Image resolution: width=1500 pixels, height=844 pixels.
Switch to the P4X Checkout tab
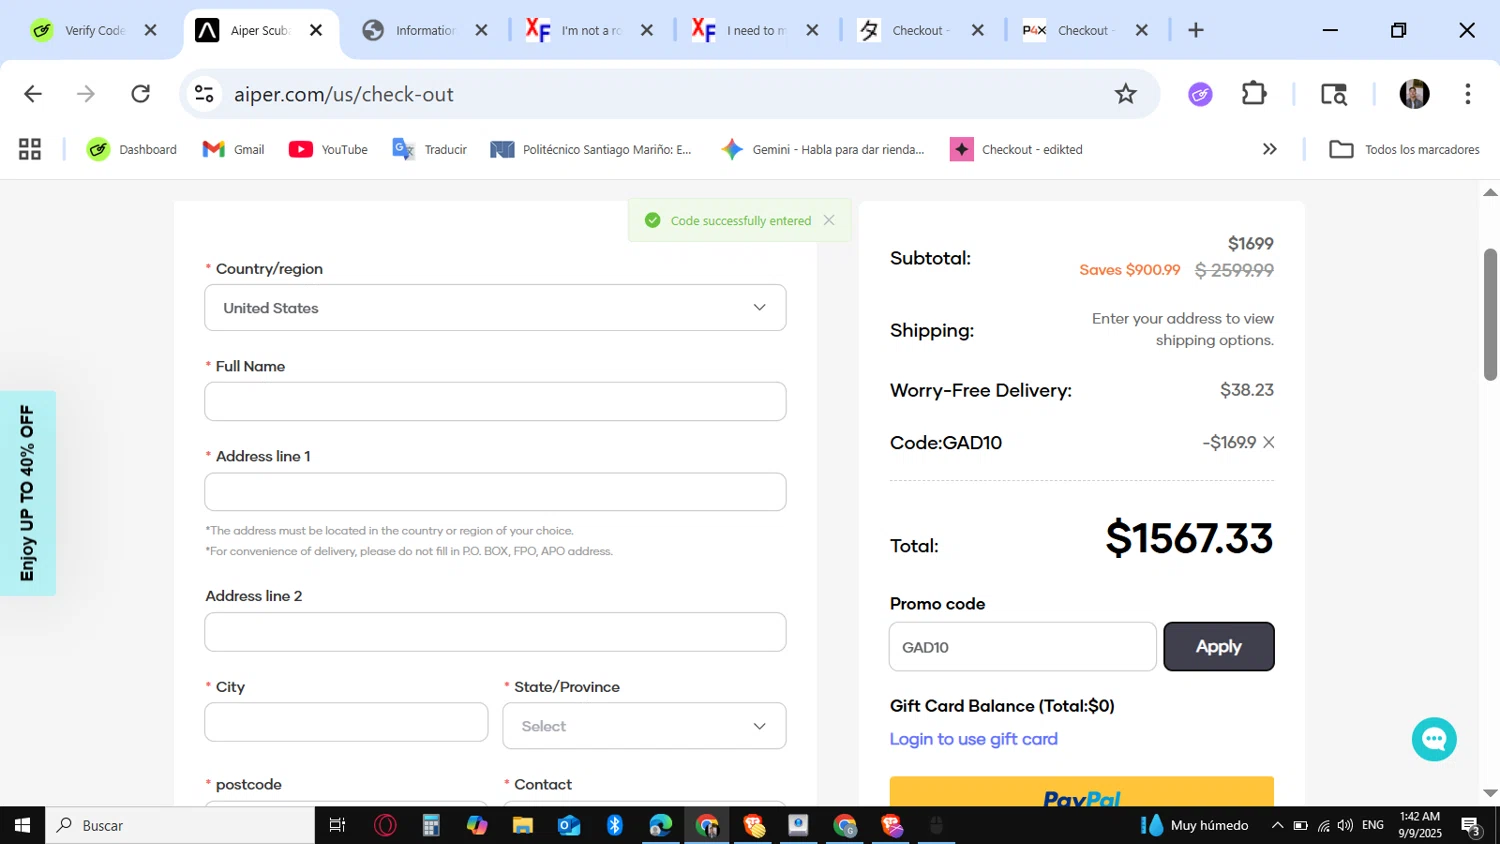point(1086,30)
